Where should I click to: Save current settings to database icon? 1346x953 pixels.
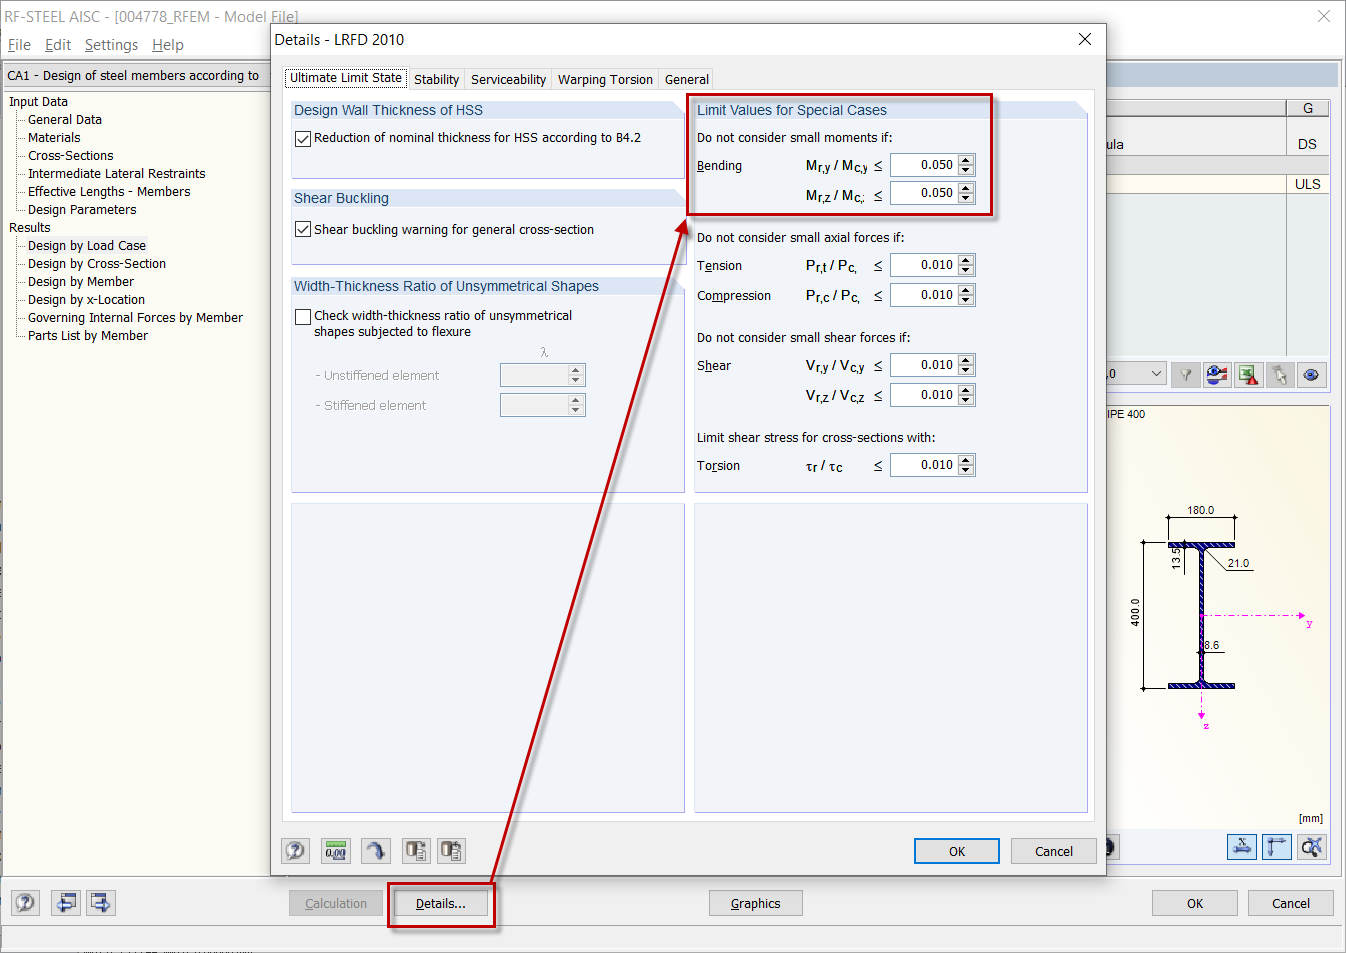click(x=416, y=850)
